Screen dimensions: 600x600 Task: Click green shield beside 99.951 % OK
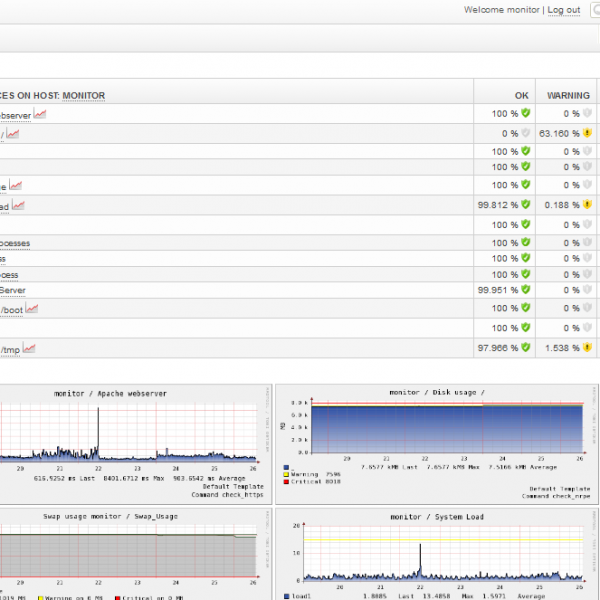pos(525,290)
